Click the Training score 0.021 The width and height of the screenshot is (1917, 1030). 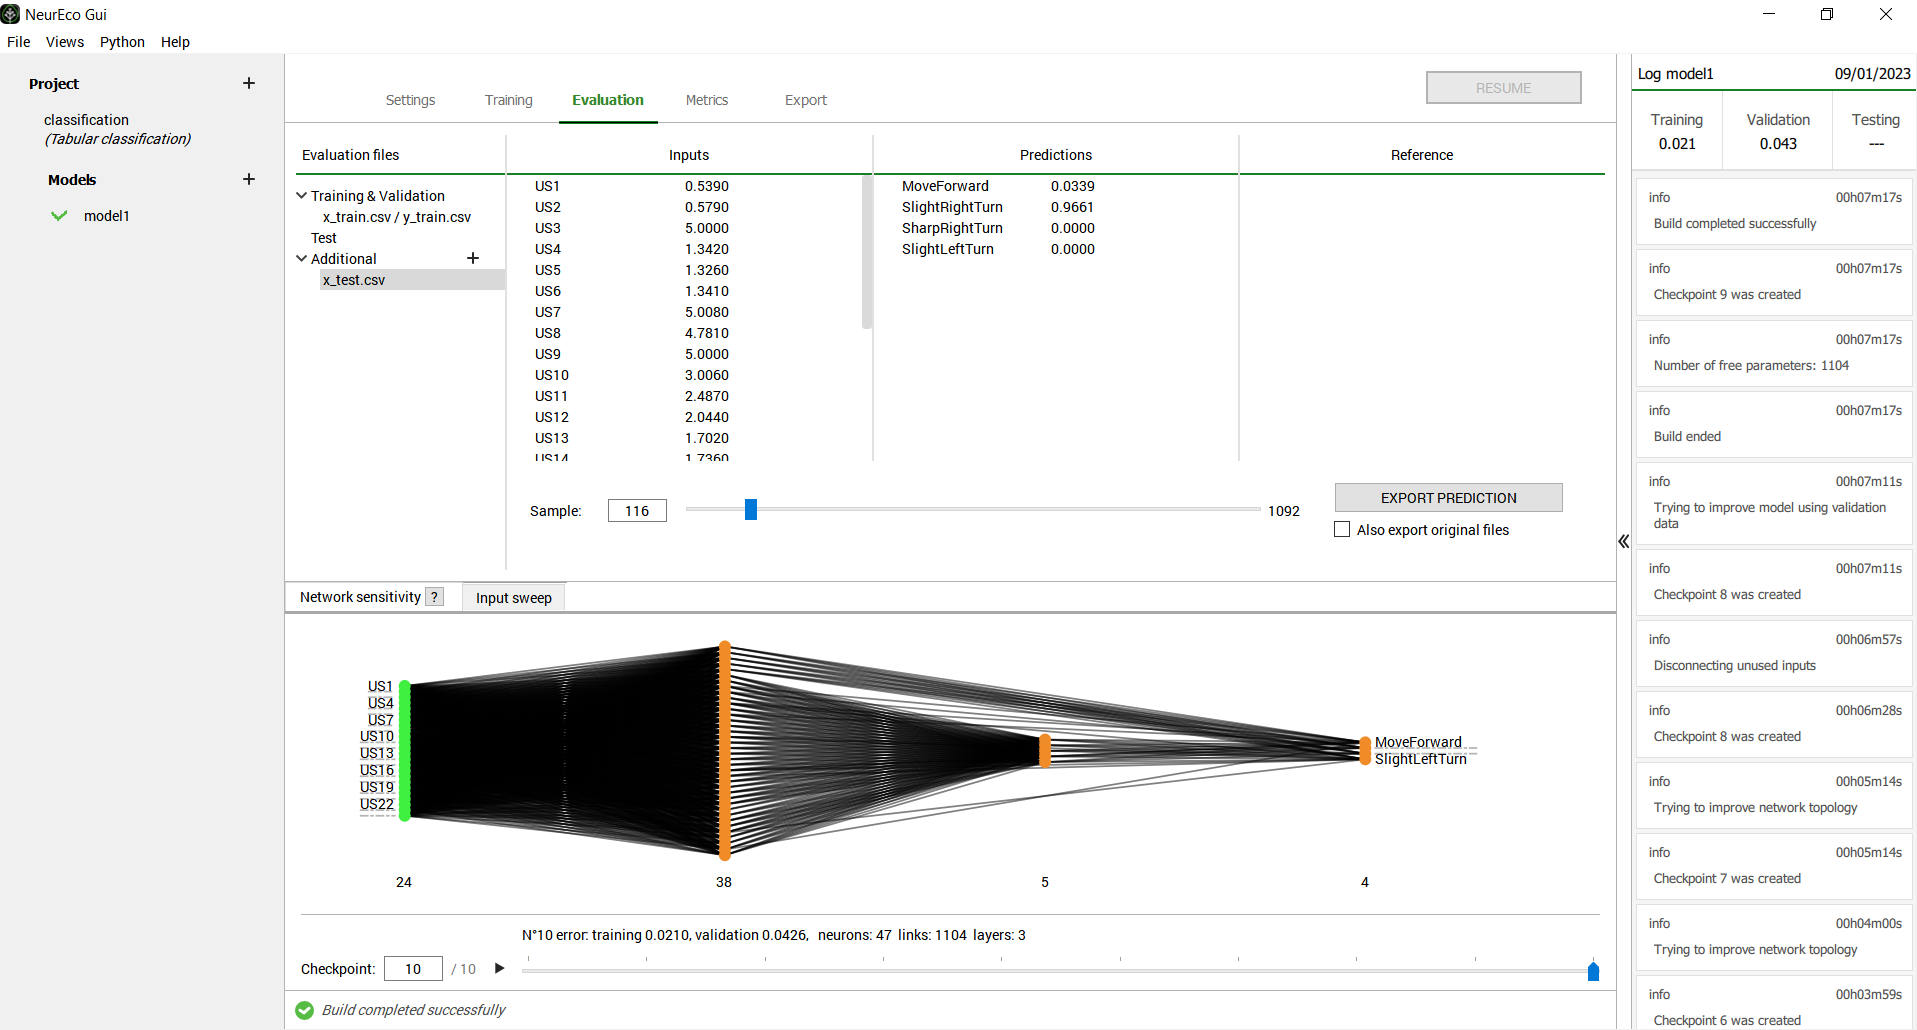(x=1677, y=144)
